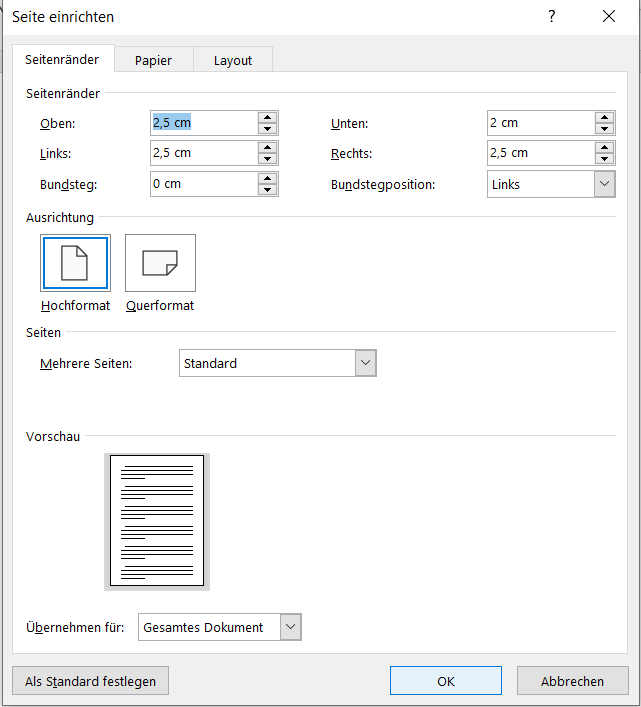Decrease Oben margin with down arrow

click(267, 129)
